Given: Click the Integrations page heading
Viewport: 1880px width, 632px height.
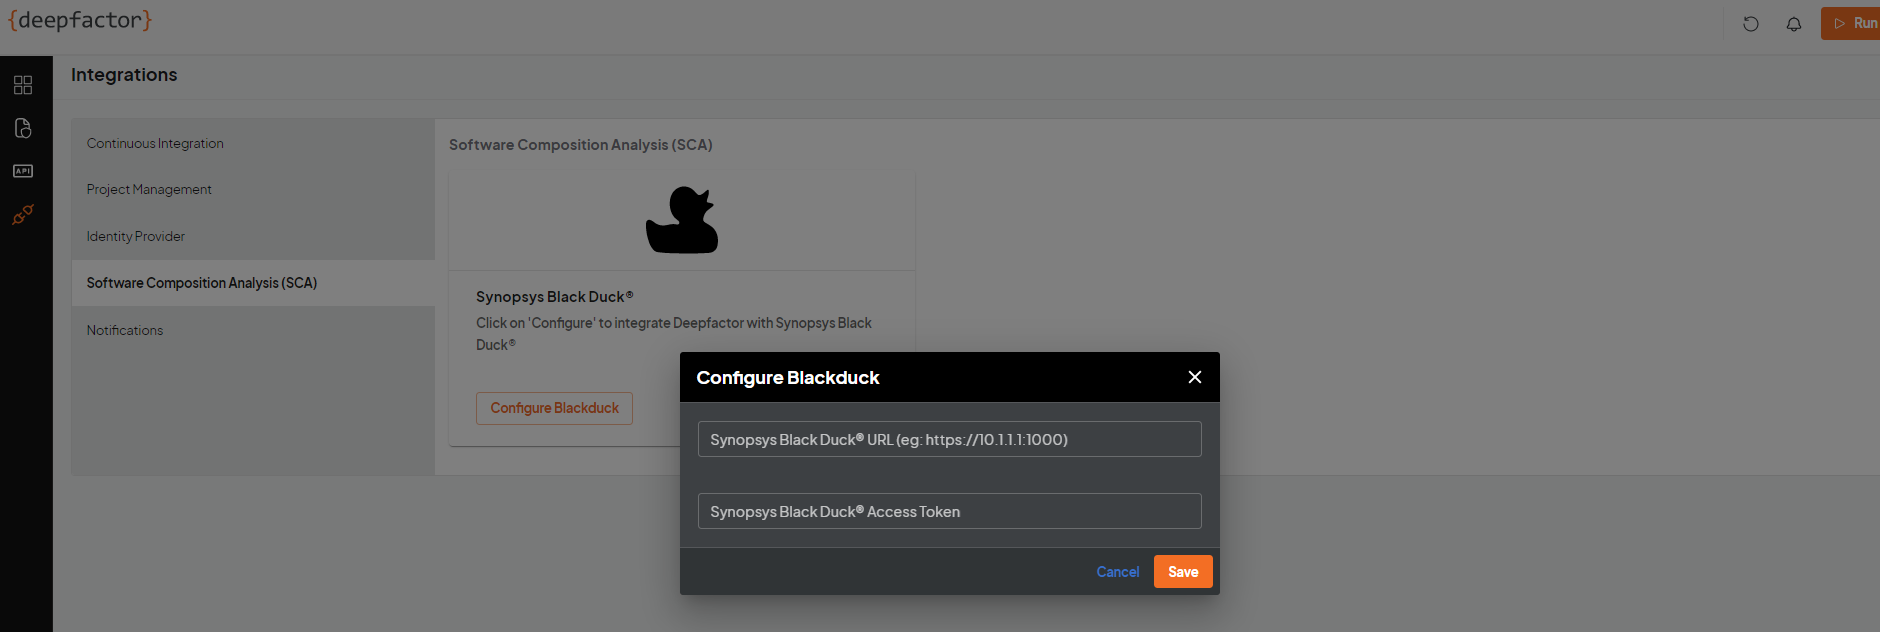Looking at the screenshot, I should point(124,75).
